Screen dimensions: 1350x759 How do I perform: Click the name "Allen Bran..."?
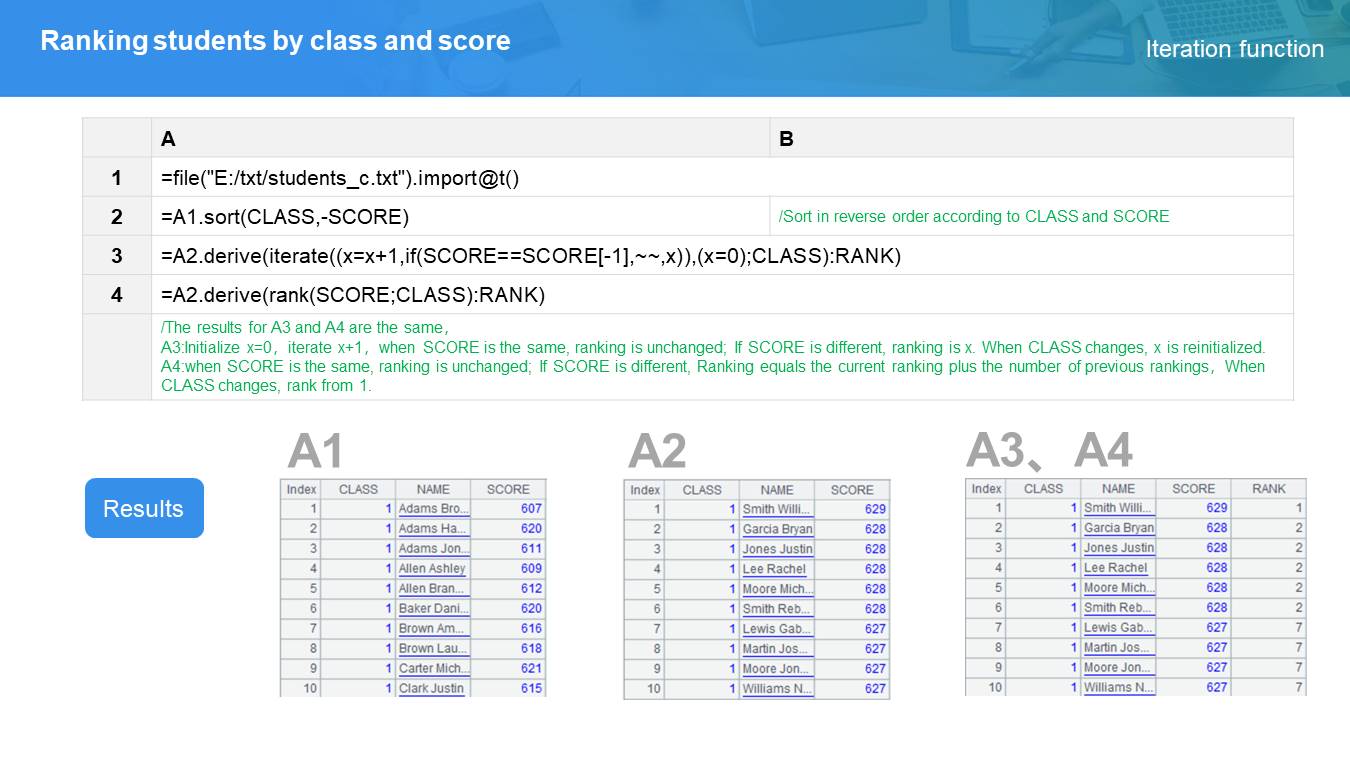[x=433, y=588]
